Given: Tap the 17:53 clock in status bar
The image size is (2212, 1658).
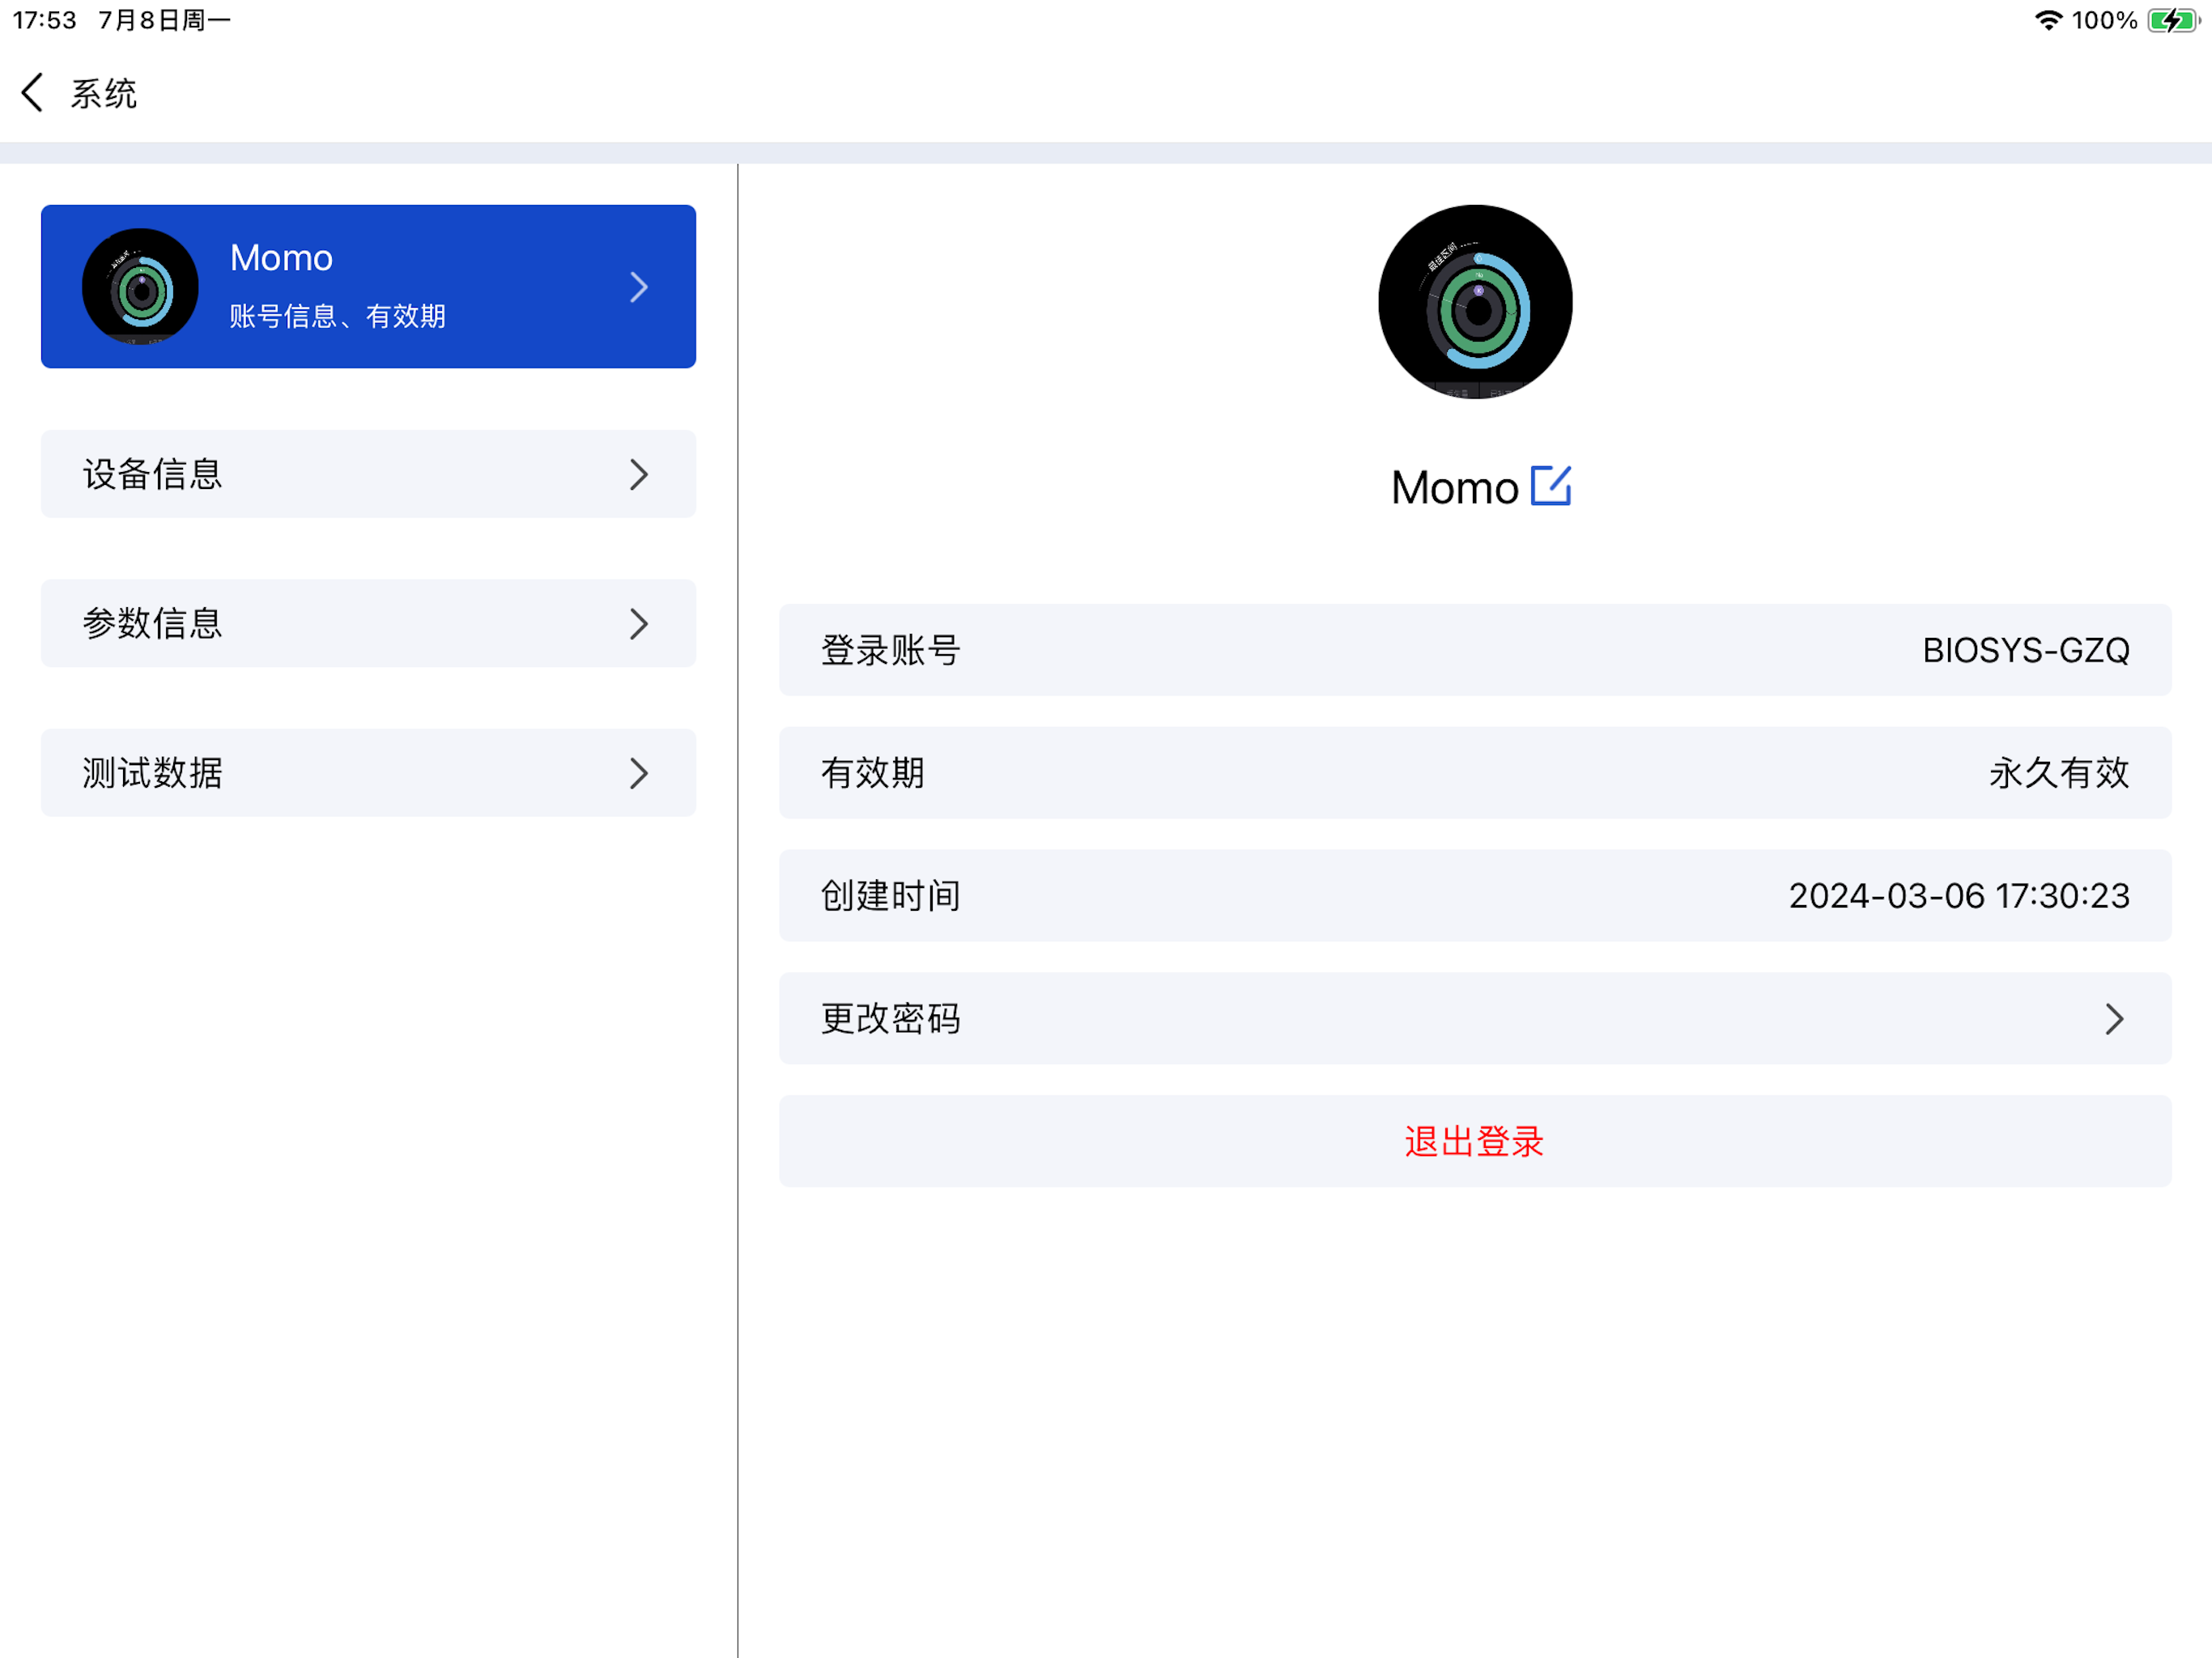Looking at the screenshot, I should pos(45,21).
